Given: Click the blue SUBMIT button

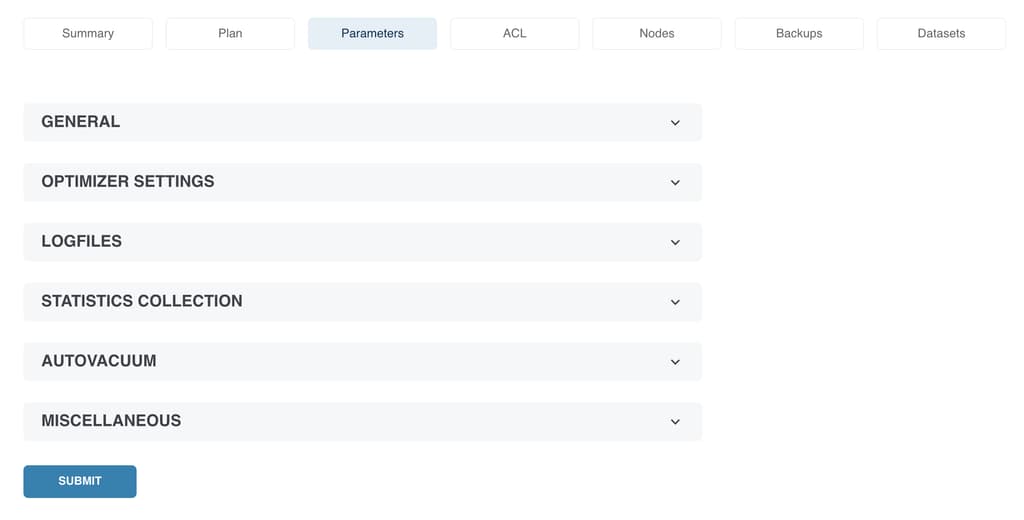Looking at the screenshot, I should (x=80, y=481).
